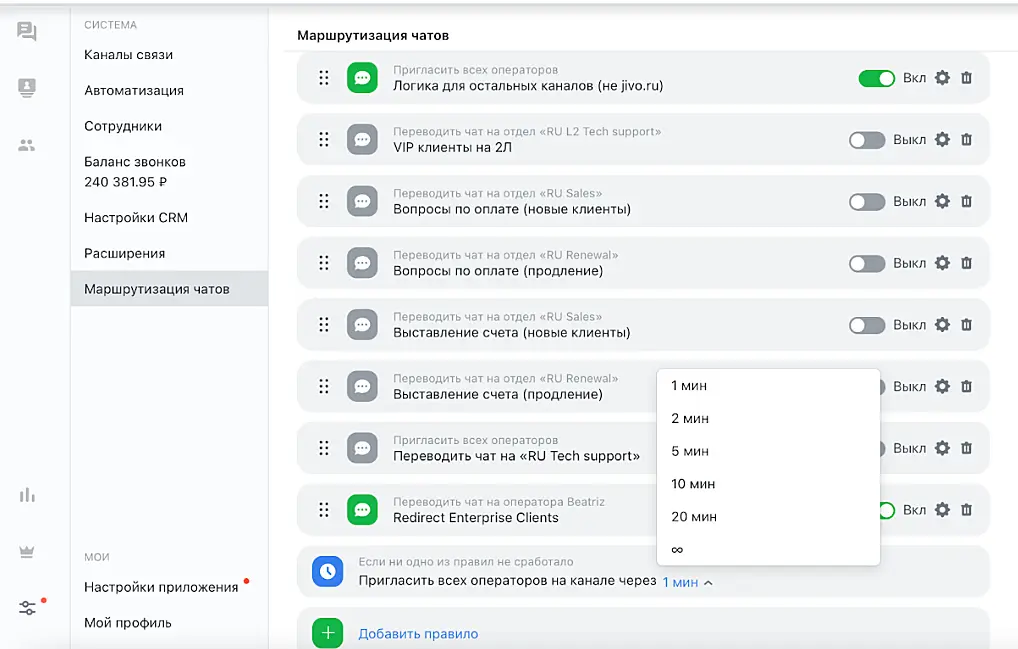Enable Выставление счета (новые клиенты) toggle

coord(866,325)
